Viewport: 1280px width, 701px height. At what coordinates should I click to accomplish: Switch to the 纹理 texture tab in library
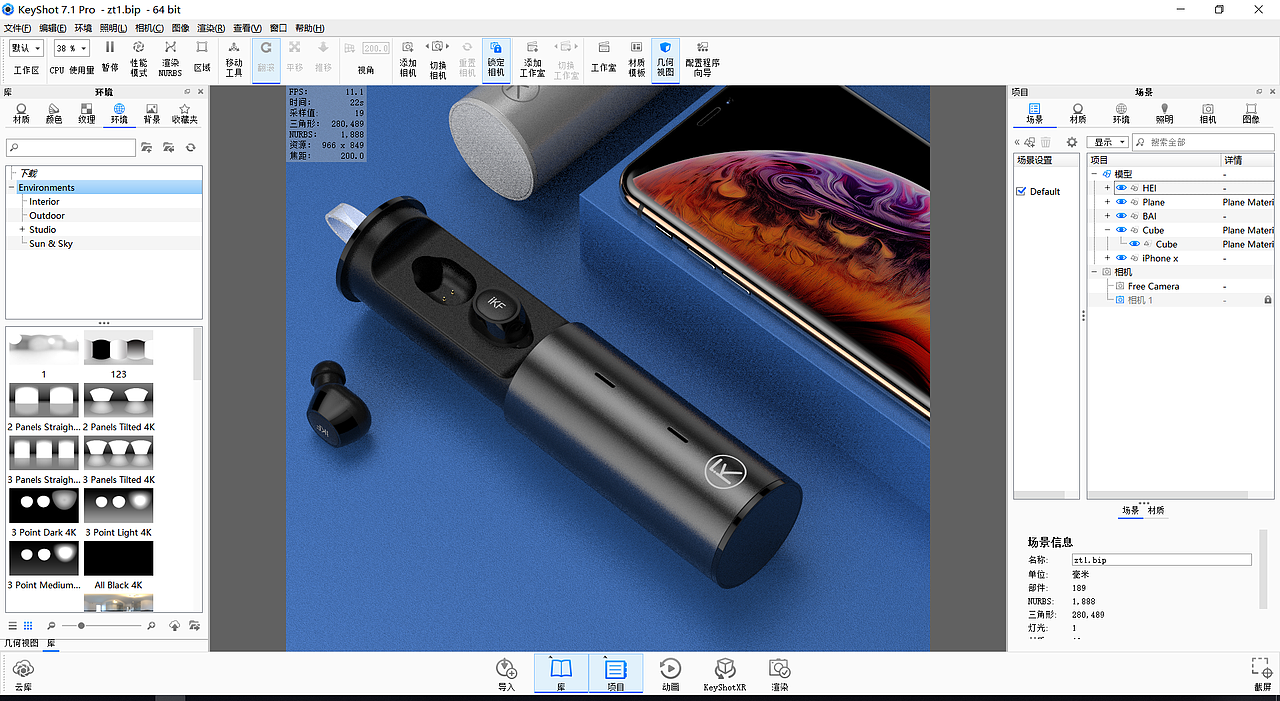click(87, 113)
